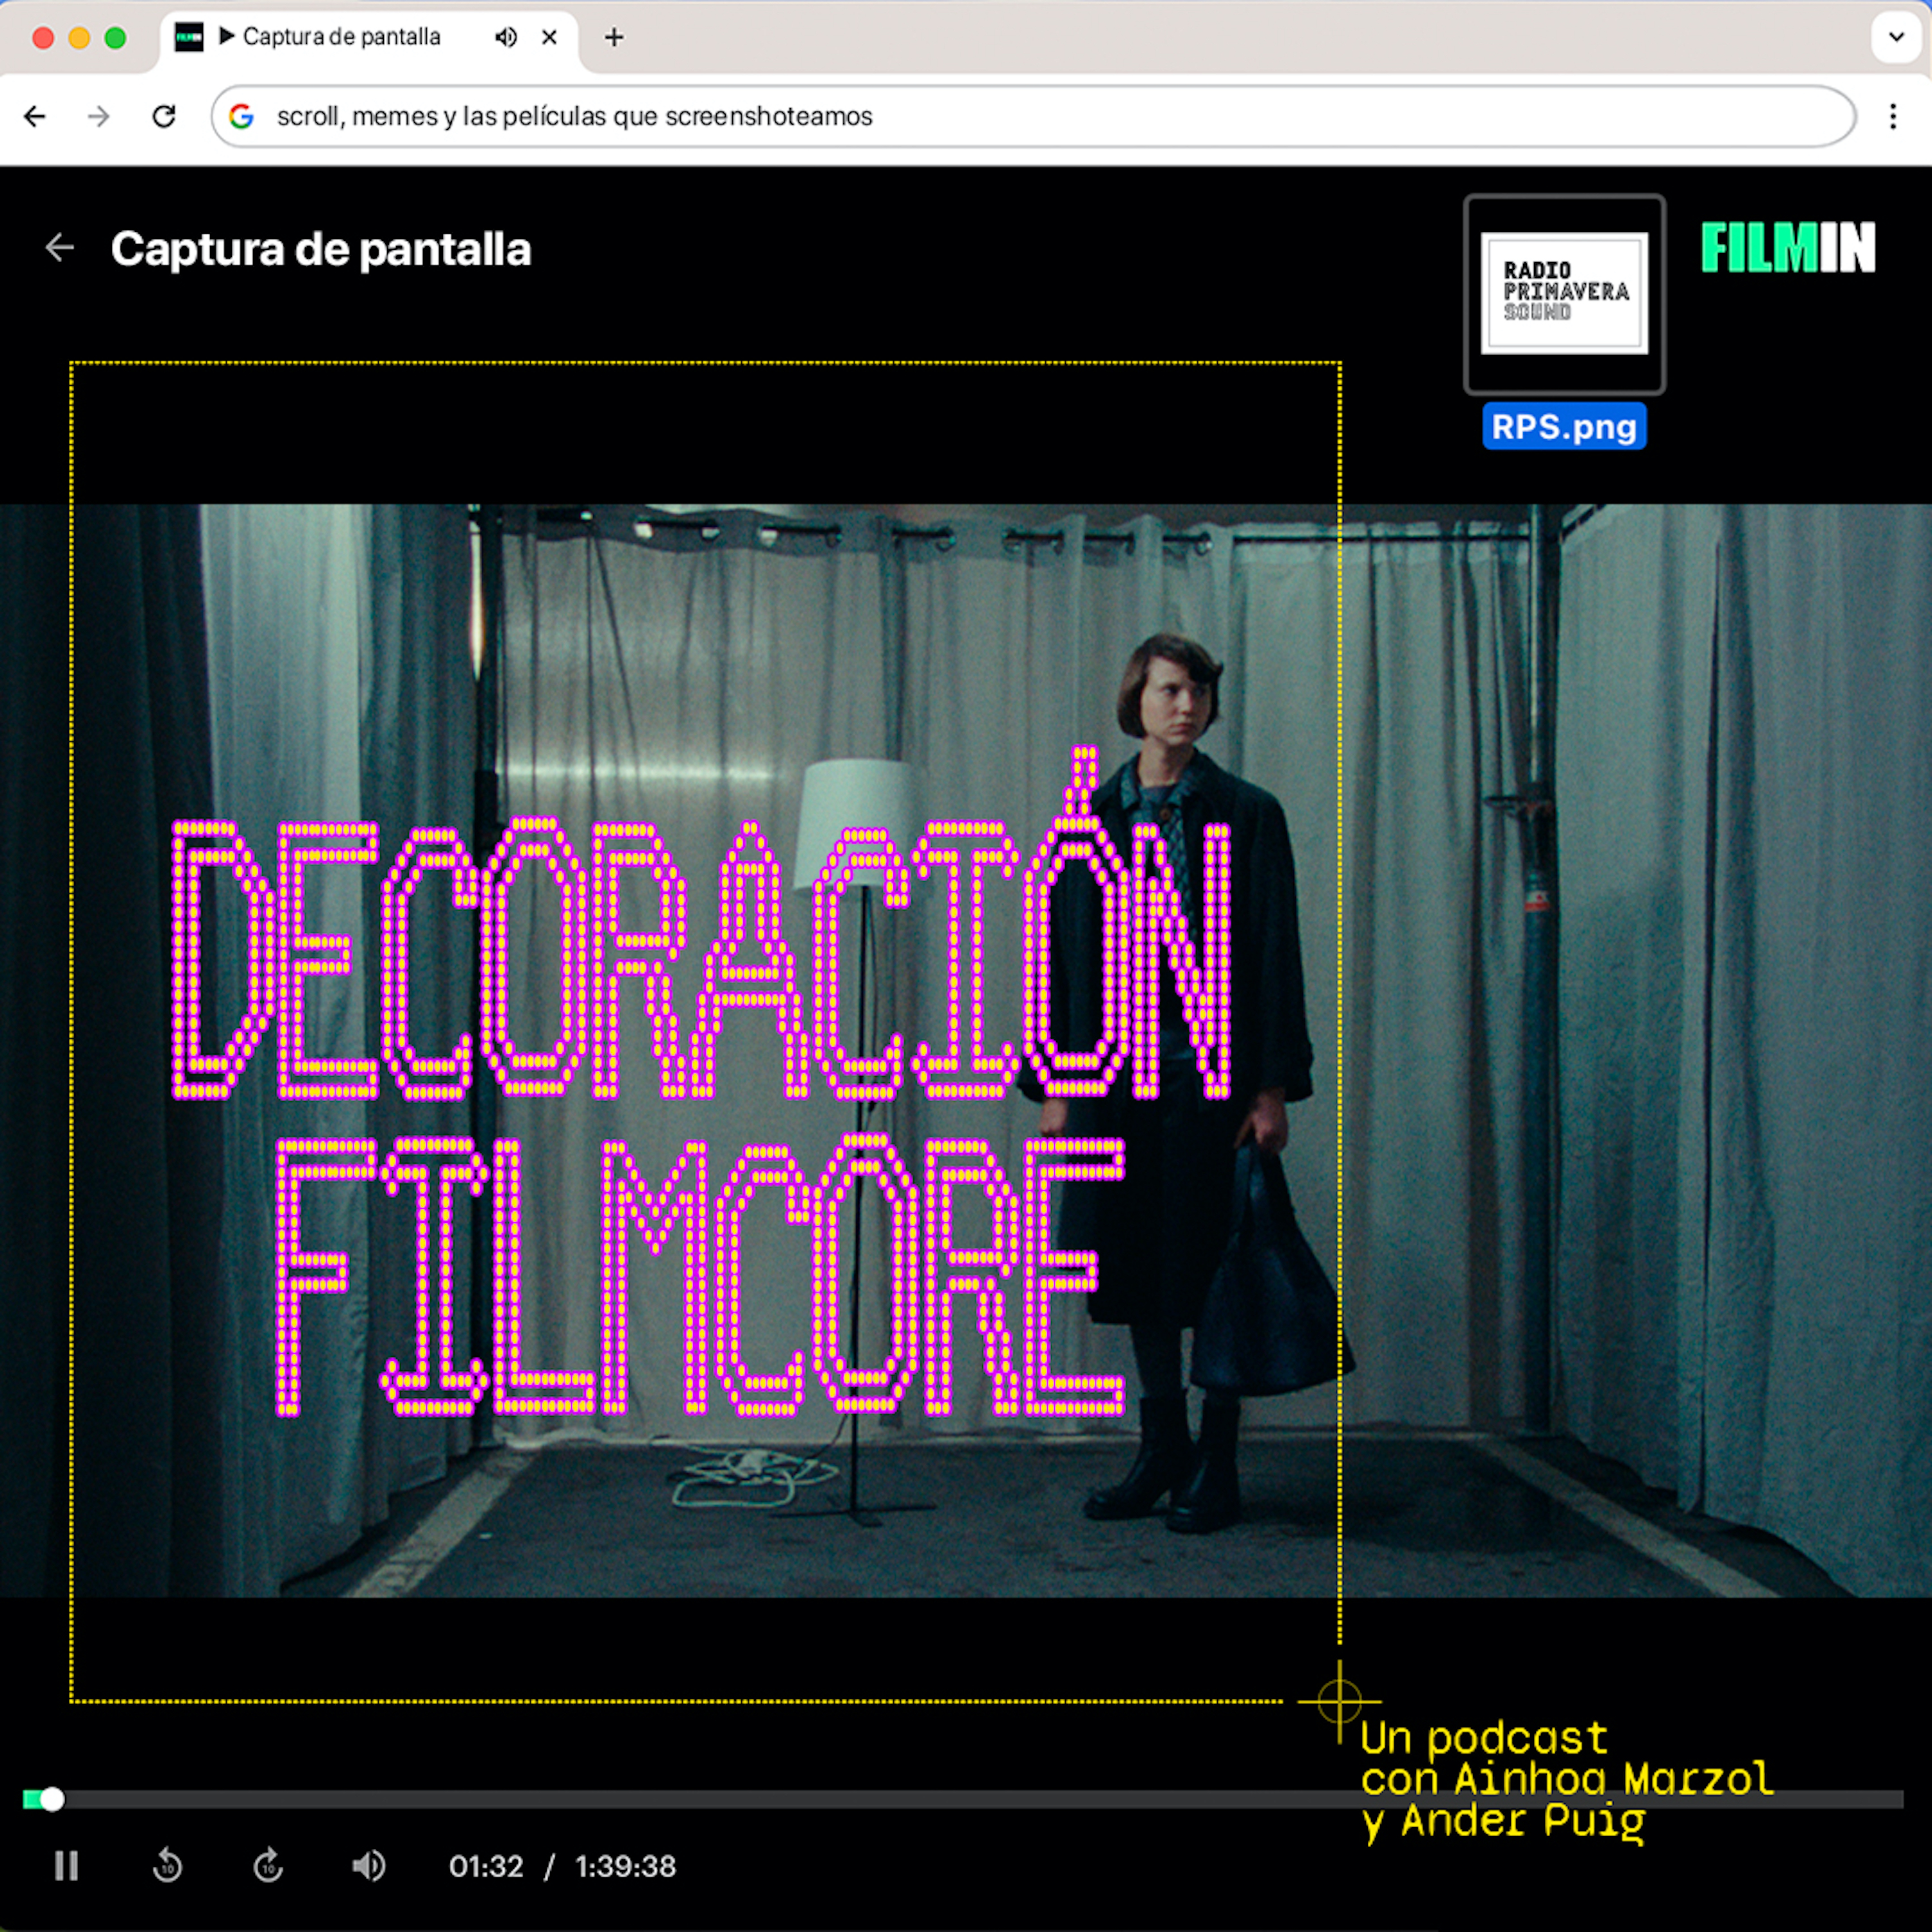Screen dimensions: 1932x1932
Task: Reload the current page
Action: [164, 117]
